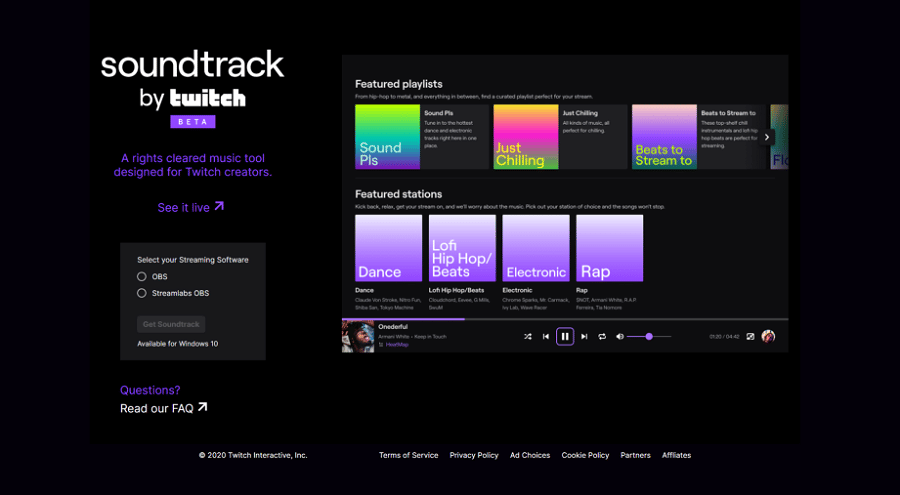Open the Sound Pls playlist cover

(387, 137)
